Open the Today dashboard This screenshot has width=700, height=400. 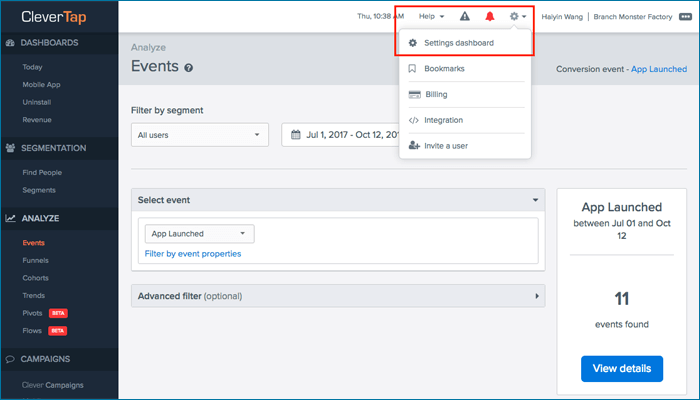coord(33,67)
